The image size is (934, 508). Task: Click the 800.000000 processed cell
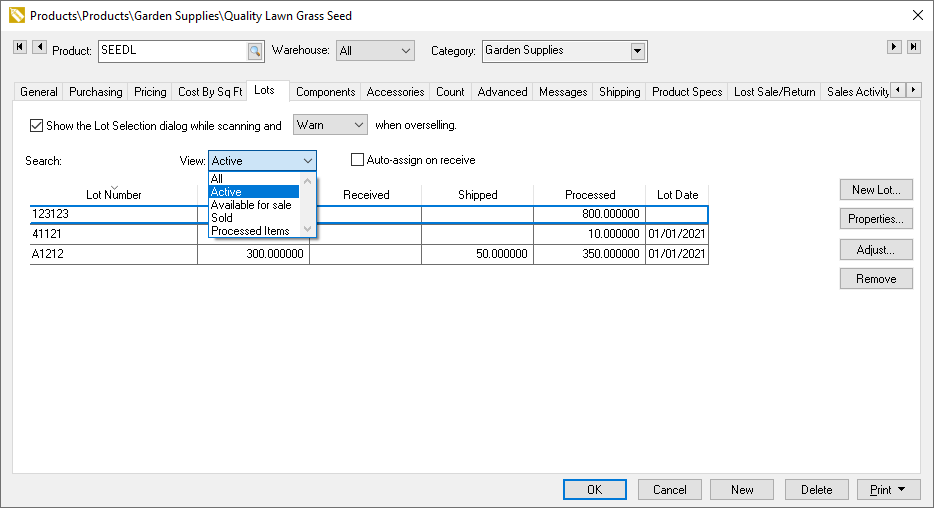pyautogui.click(x=590, y=214)
